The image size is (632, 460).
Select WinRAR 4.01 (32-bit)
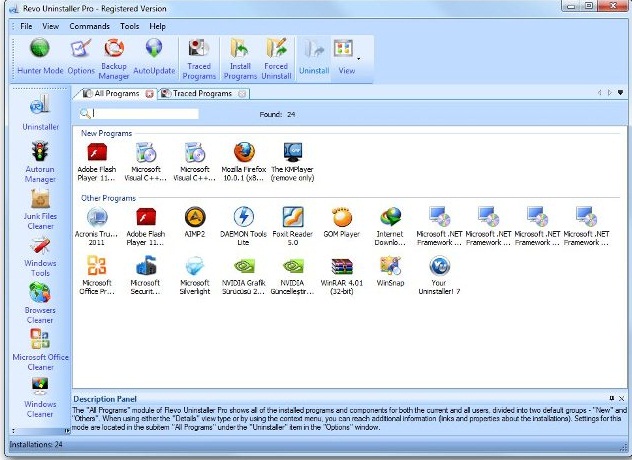coord(342,275)
